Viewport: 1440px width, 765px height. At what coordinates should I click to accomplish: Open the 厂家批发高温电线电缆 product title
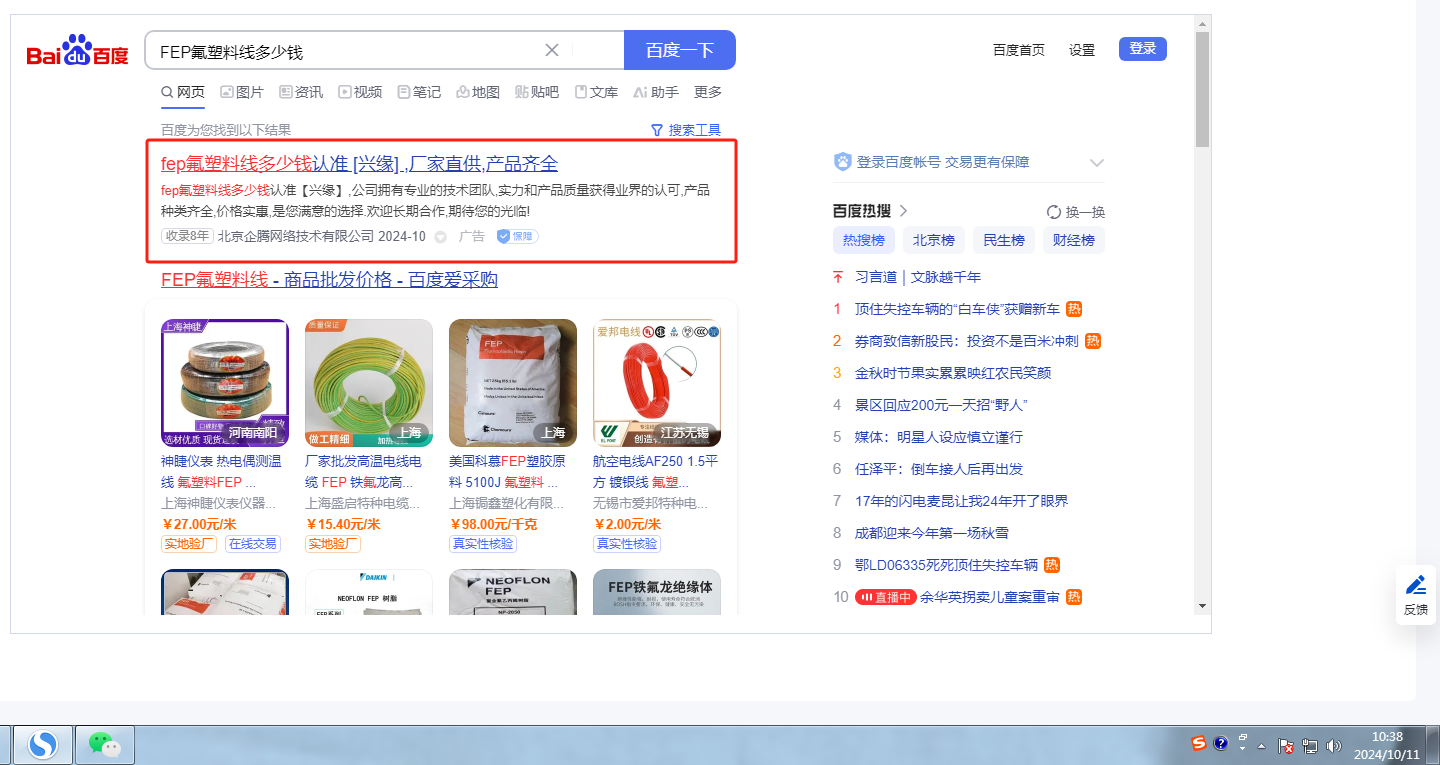364,471
